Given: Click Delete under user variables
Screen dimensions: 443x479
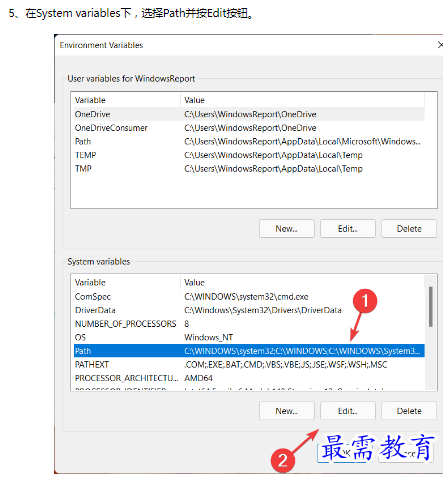Looking at the screenshot, I should [x=409, y=229].
